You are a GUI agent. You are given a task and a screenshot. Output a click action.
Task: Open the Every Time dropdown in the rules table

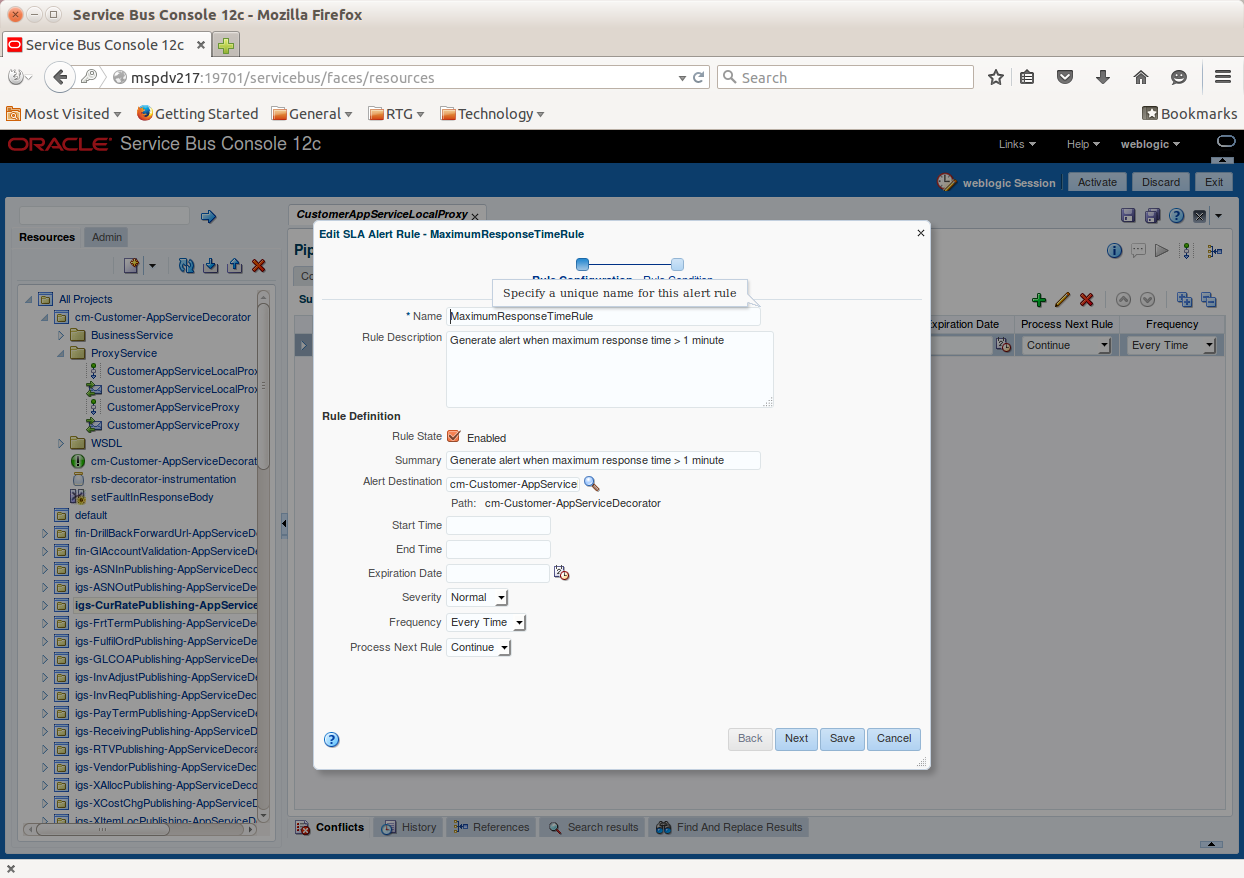(1172, 345)
